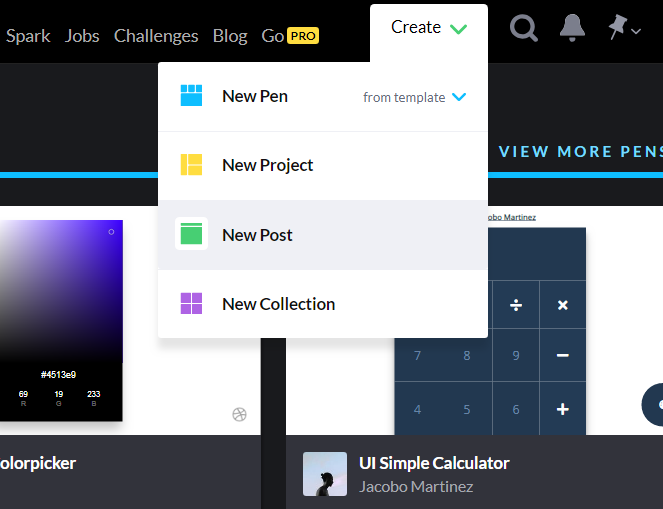Open the Blog nav link
Screen dimensions: 663x509
(x=230, y=36)
